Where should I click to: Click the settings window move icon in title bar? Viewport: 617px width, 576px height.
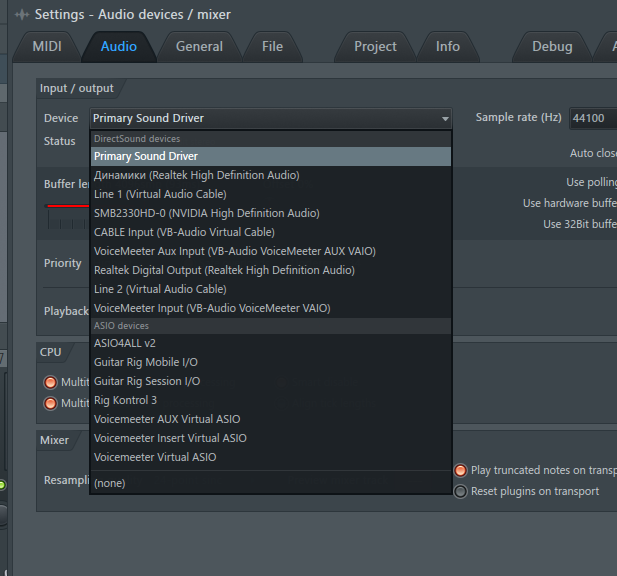click(20, 15)
